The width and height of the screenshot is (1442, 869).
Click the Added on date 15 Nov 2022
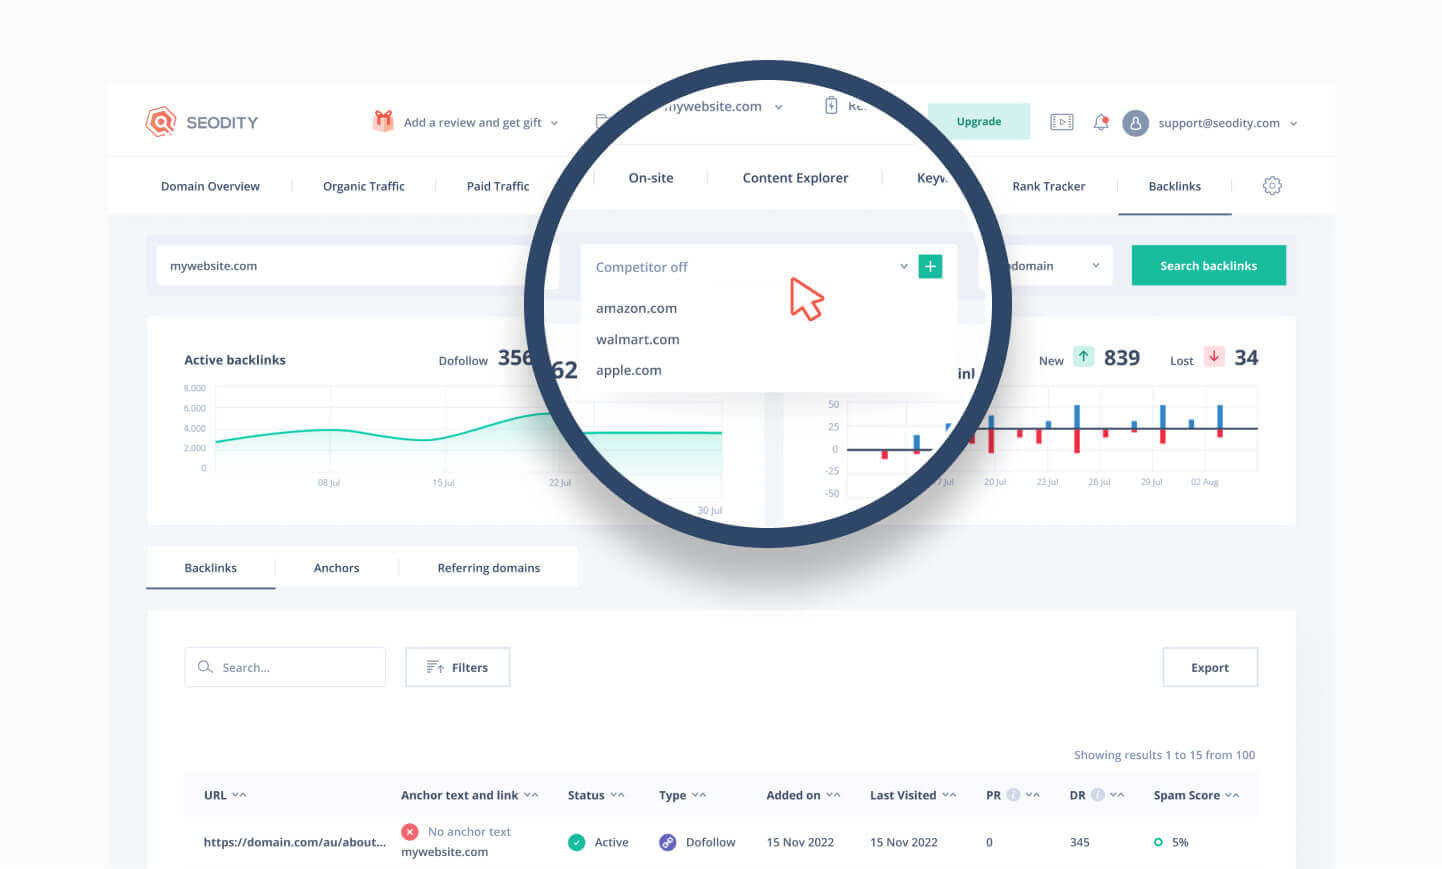pyautogui.click(x=800, y=842)
